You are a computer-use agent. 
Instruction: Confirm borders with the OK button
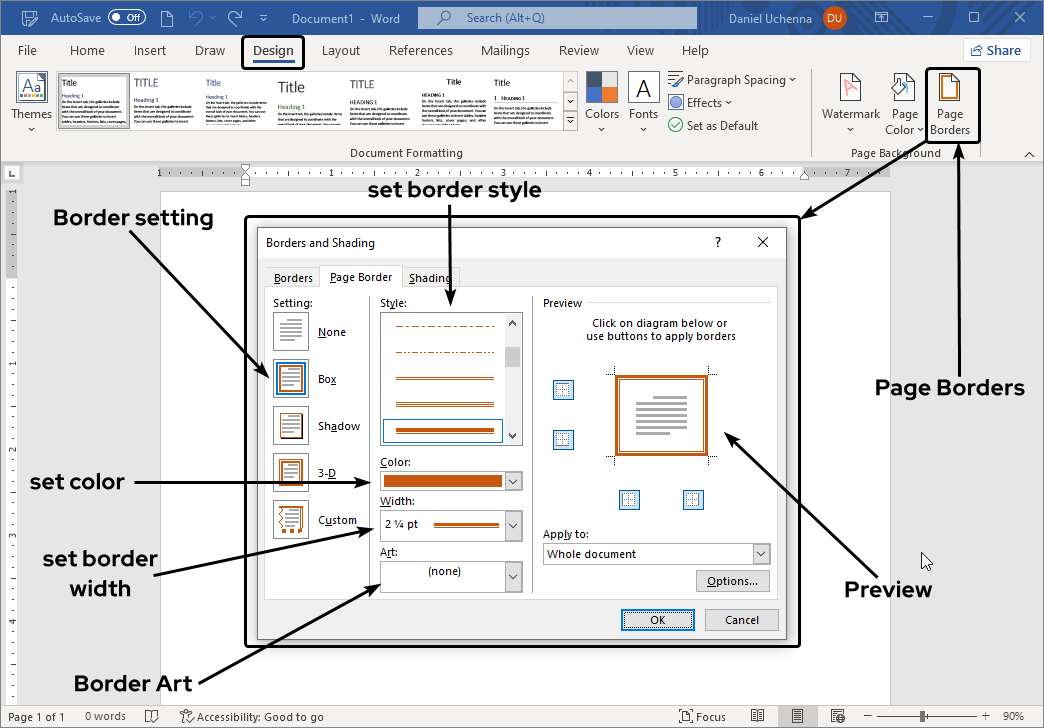point(657,619)
